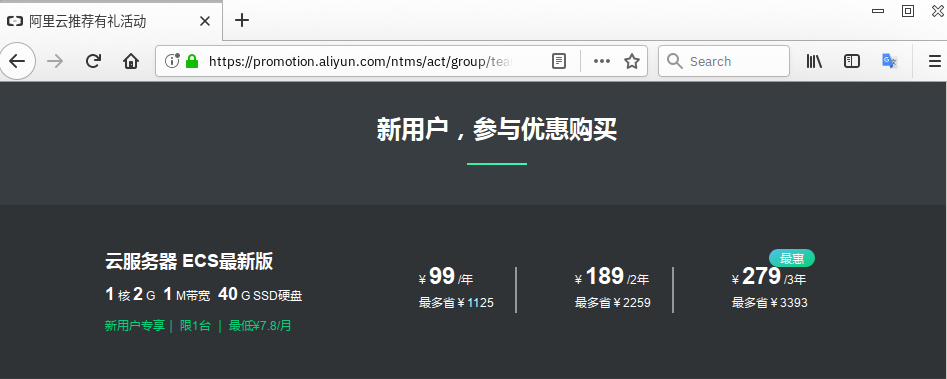Open the Firefox home page
Viewport: 947px width, 379px height.
pyautogui.click(x=130, y=61)
